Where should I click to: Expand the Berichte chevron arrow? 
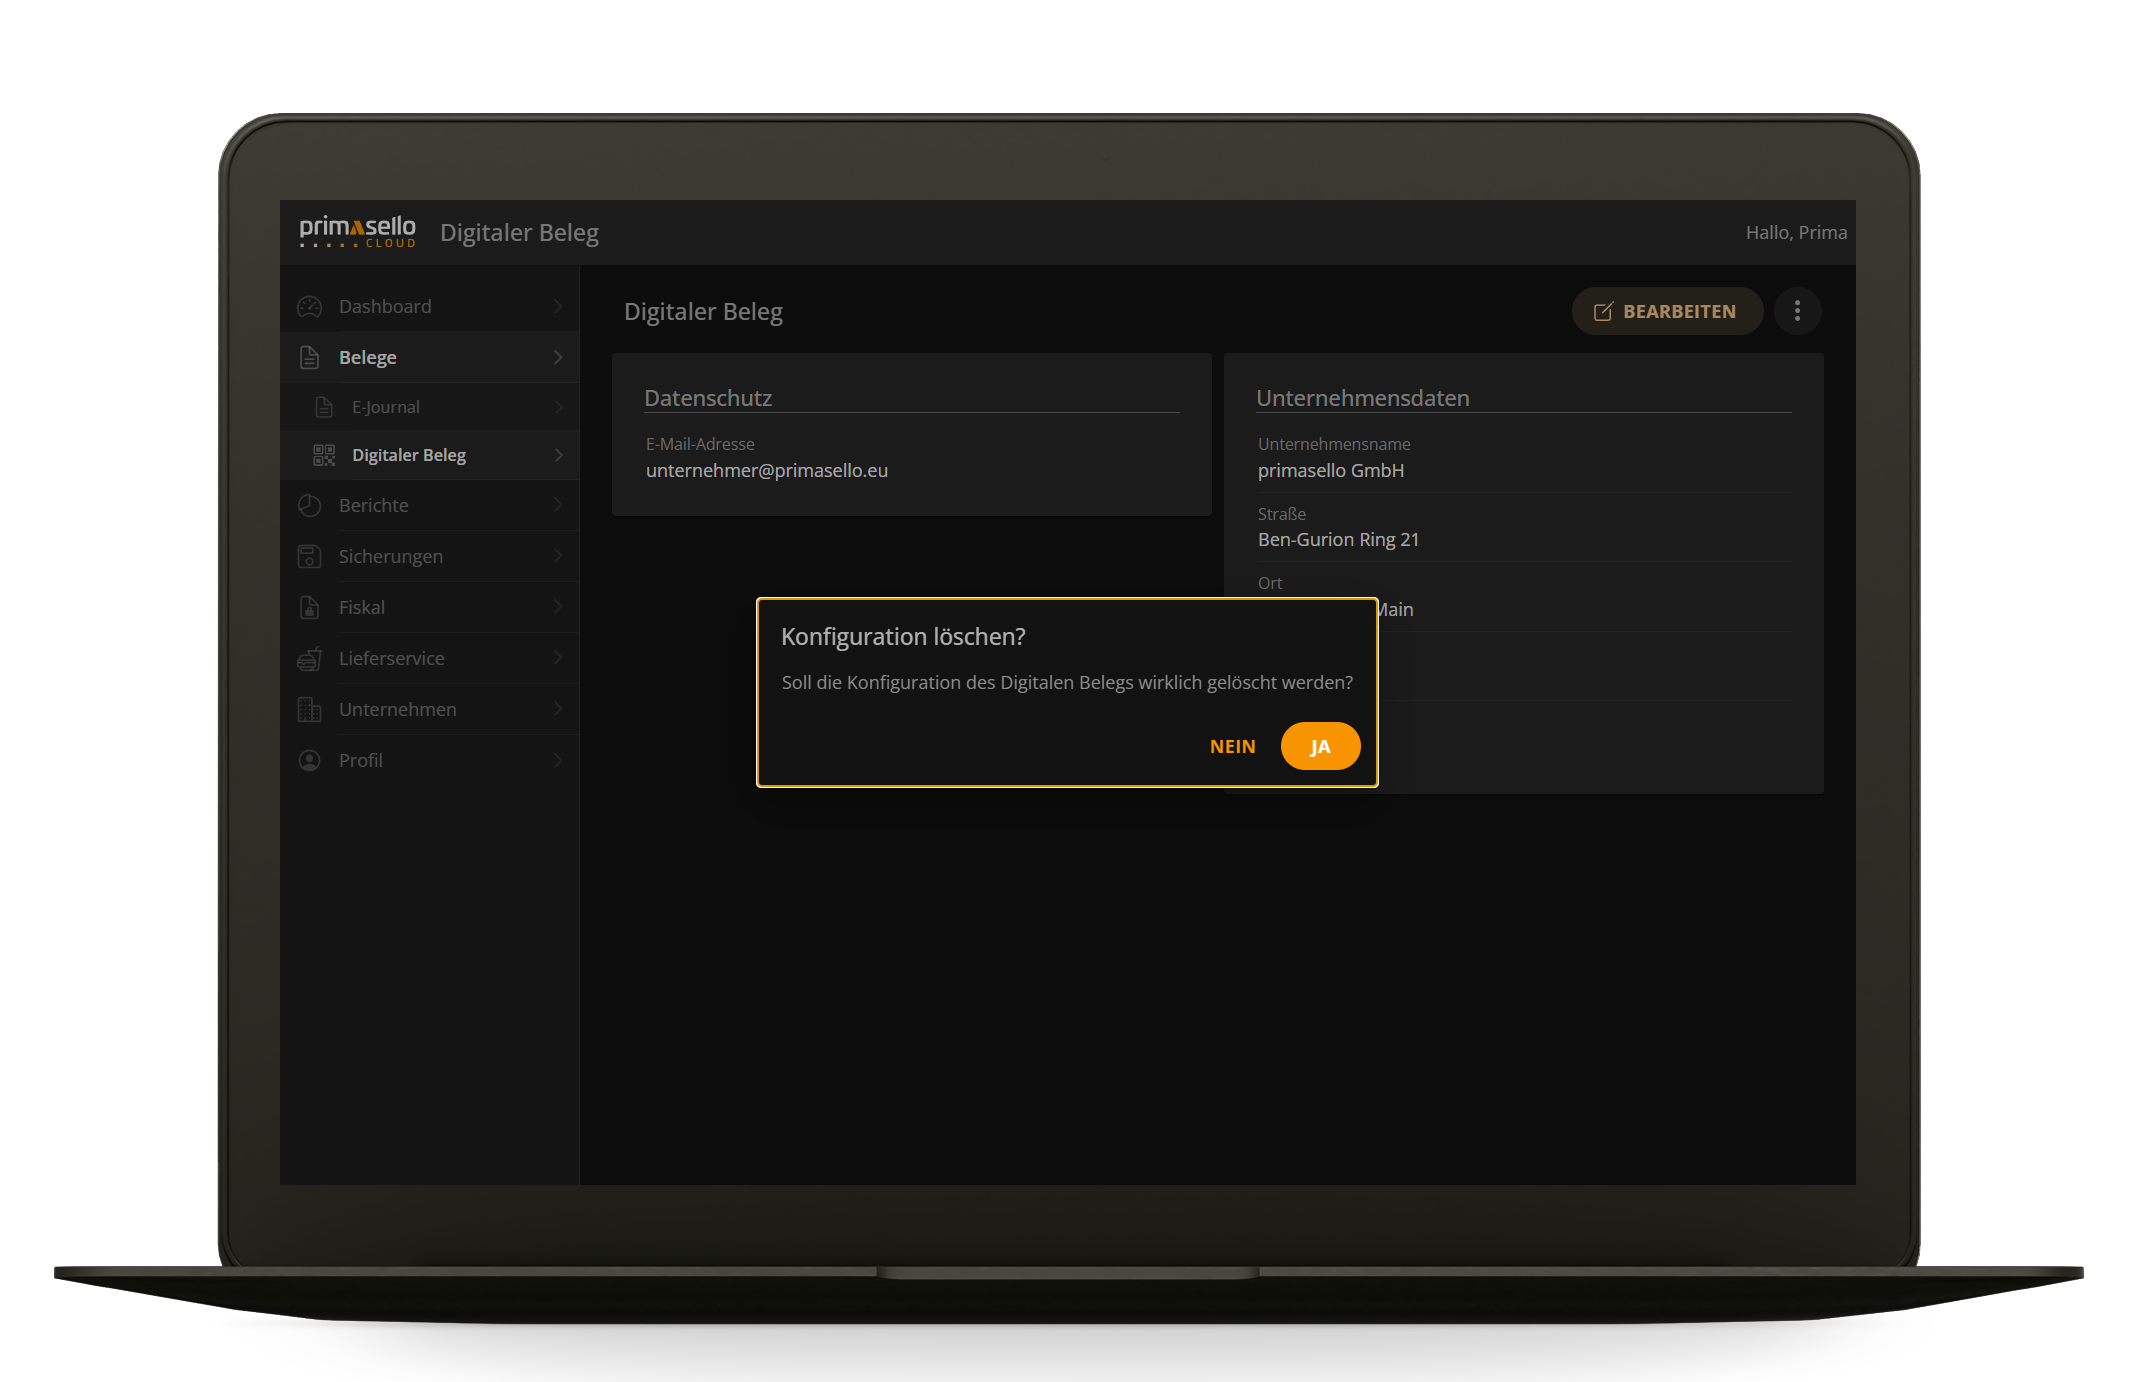coord(558,505)
